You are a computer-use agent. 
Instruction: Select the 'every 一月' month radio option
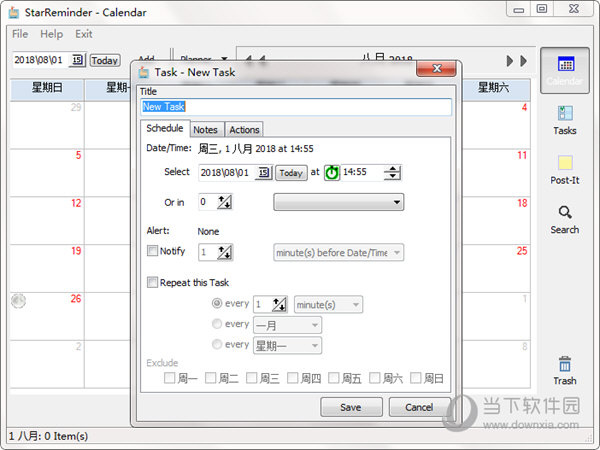click(x=217, y=324)
